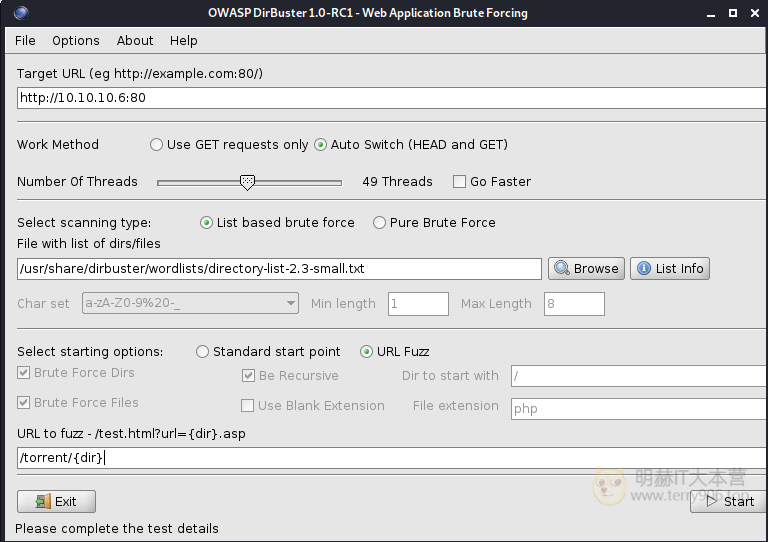Click the door icon on Exit button

tap(43, 501)
